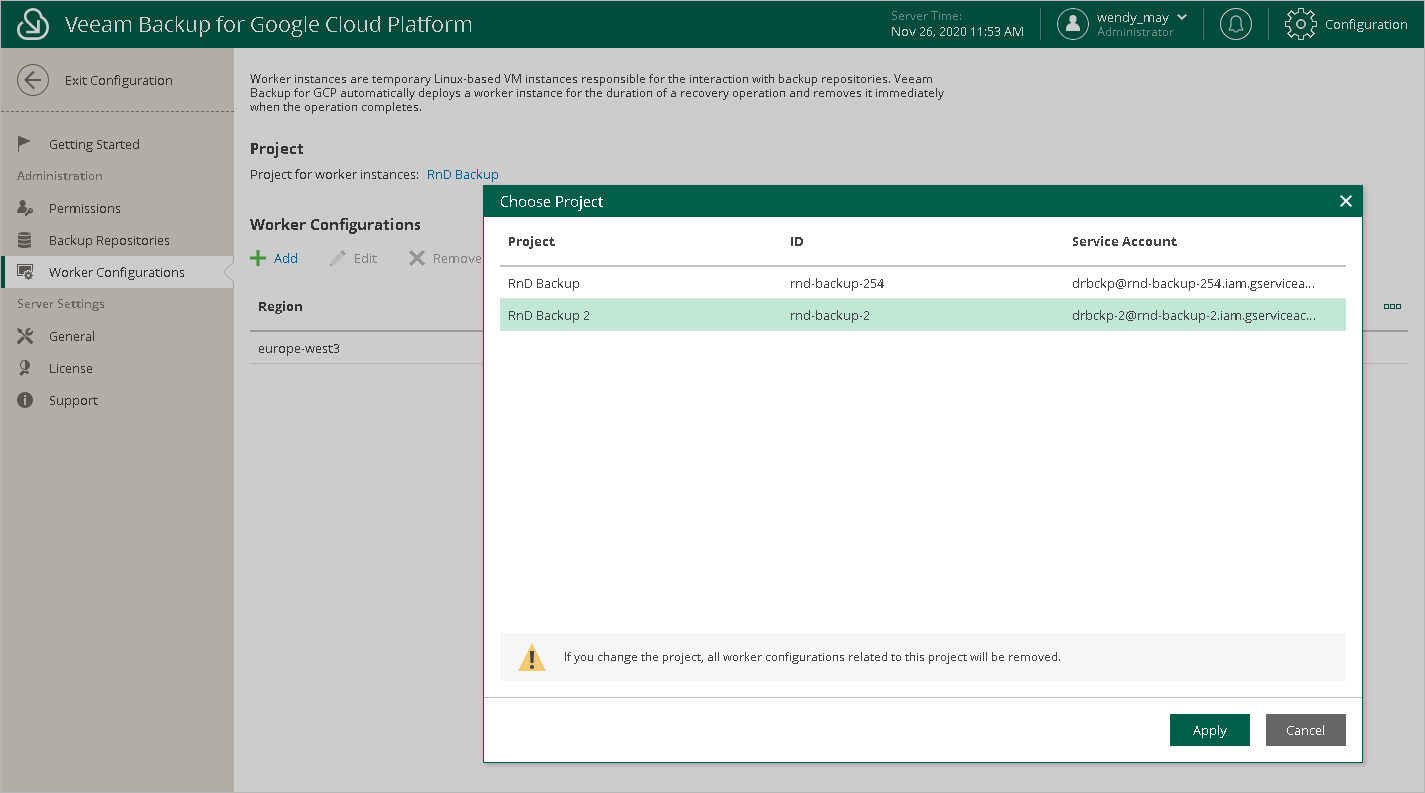1425x793 pixels.
Task: Click the back arrow Exit Configuration icon
Action: coord(33,80)
